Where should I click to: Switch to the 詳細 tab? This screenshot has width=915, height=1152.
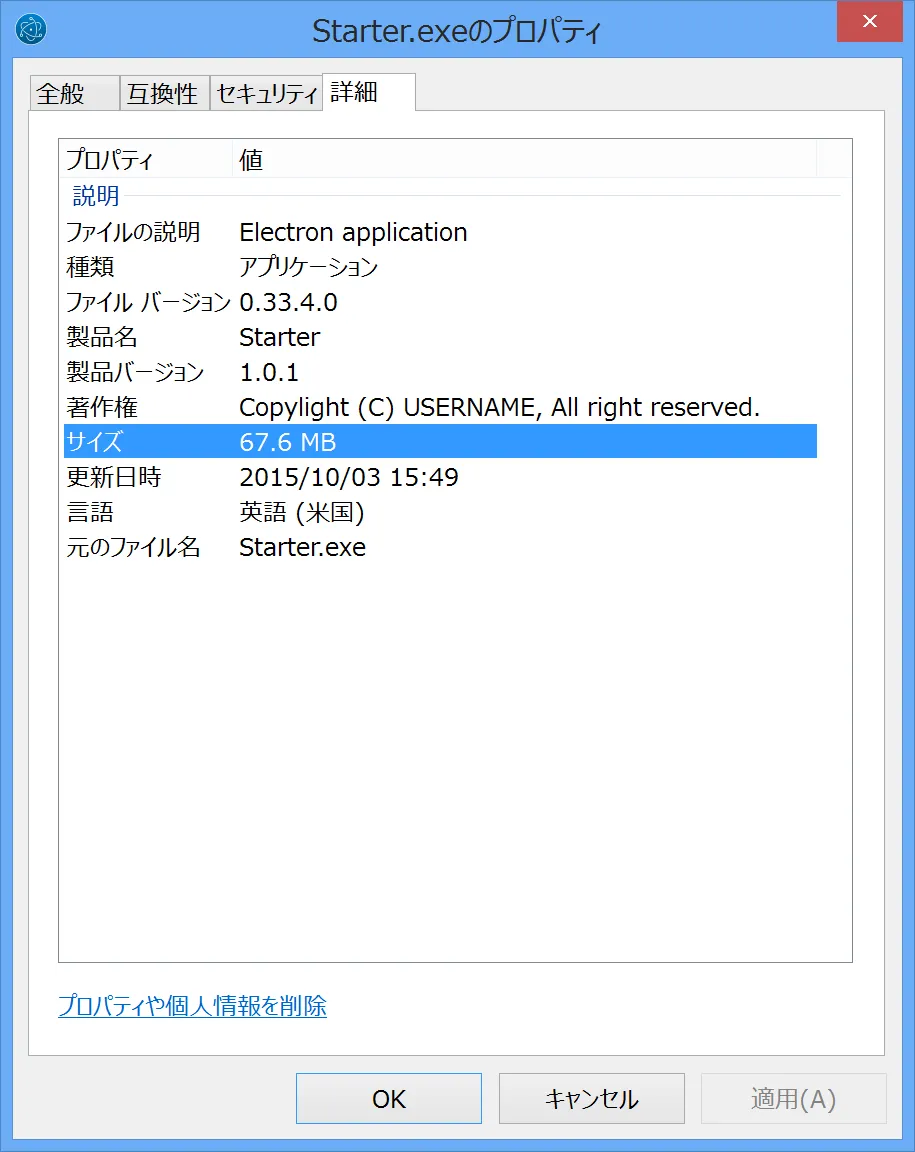[x=350, y=92]
